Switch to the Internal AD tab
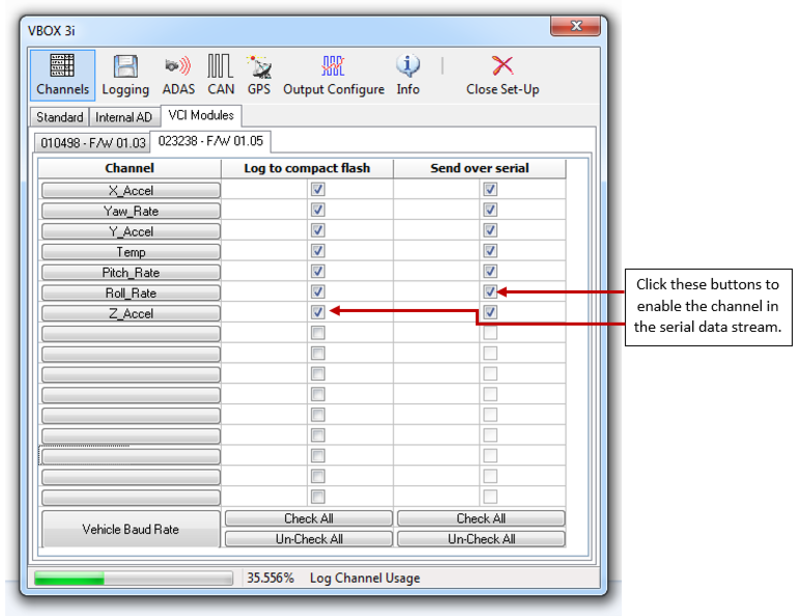The image size is (800, 616). [x=124, y=117]
